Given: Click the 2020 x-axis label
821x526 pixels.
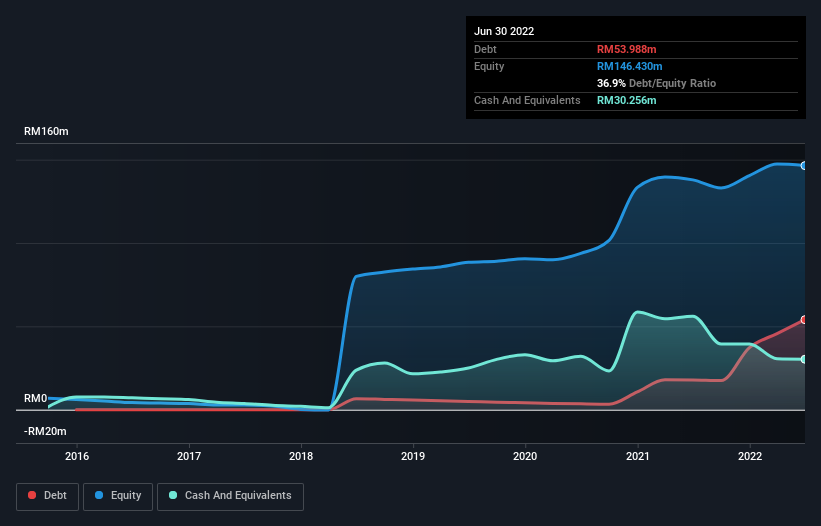Looking at the screenshot, I should (525, 456).
